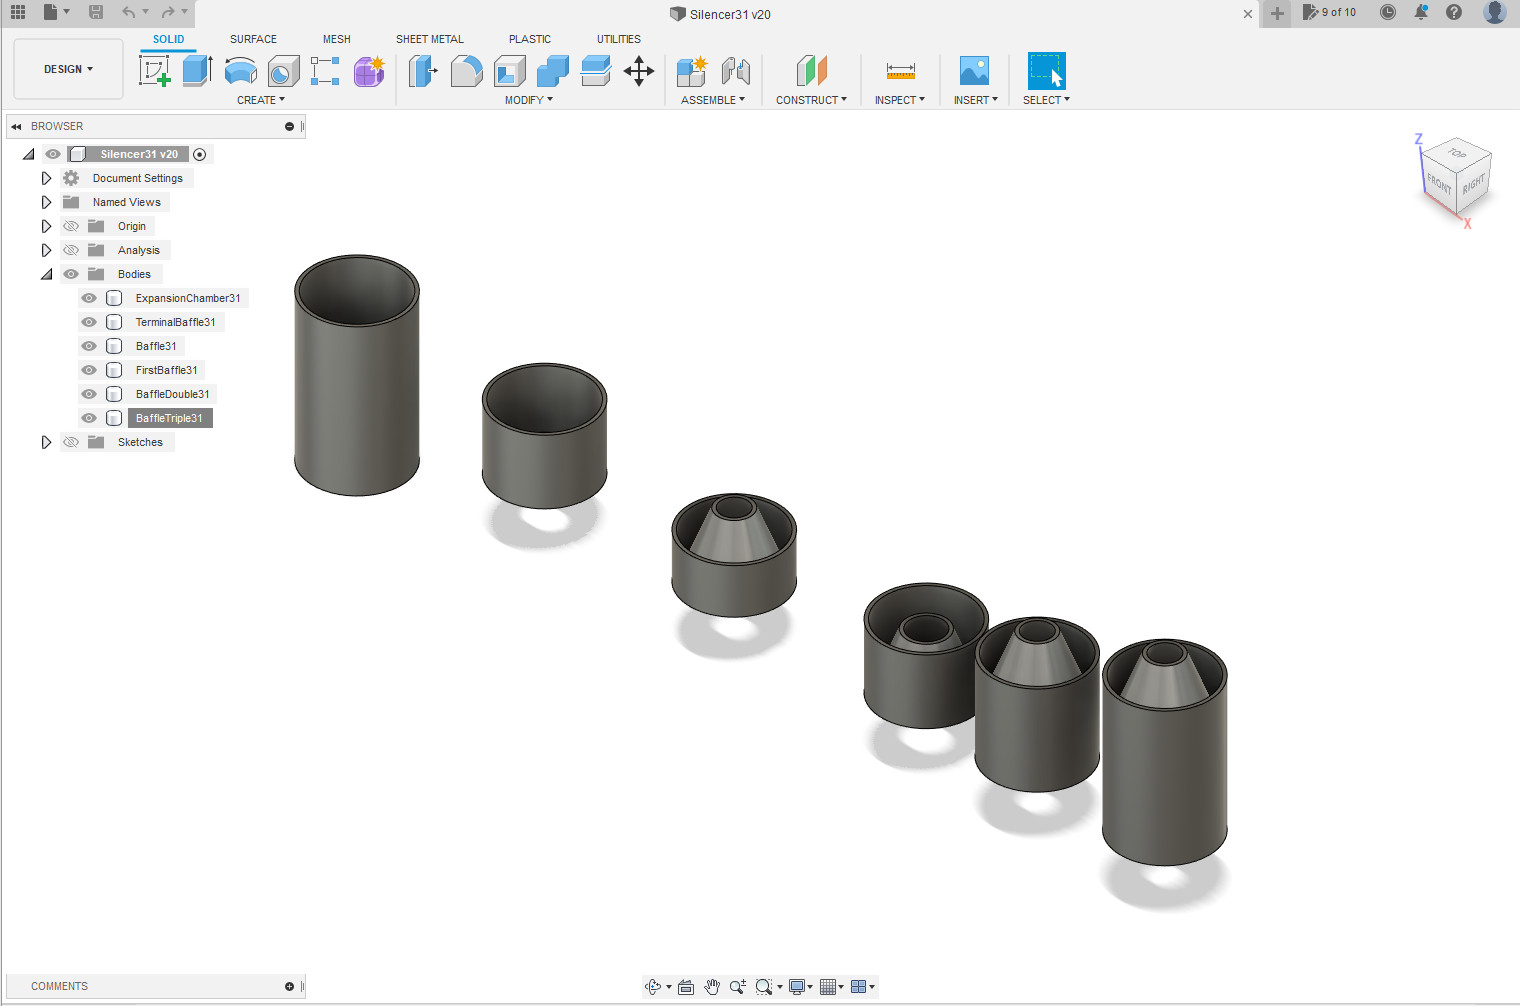Redo the last action
Screen dimensions: 1520x1006
point(168,12)
